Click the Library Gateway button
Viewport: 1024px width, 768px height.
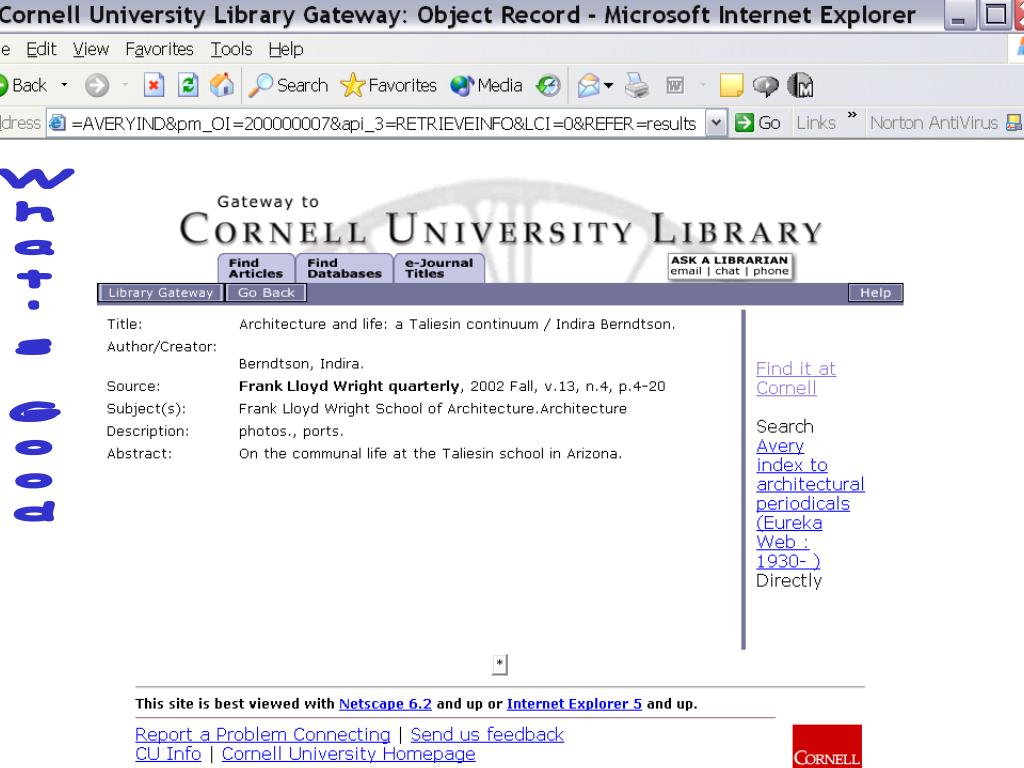[161, 293]
